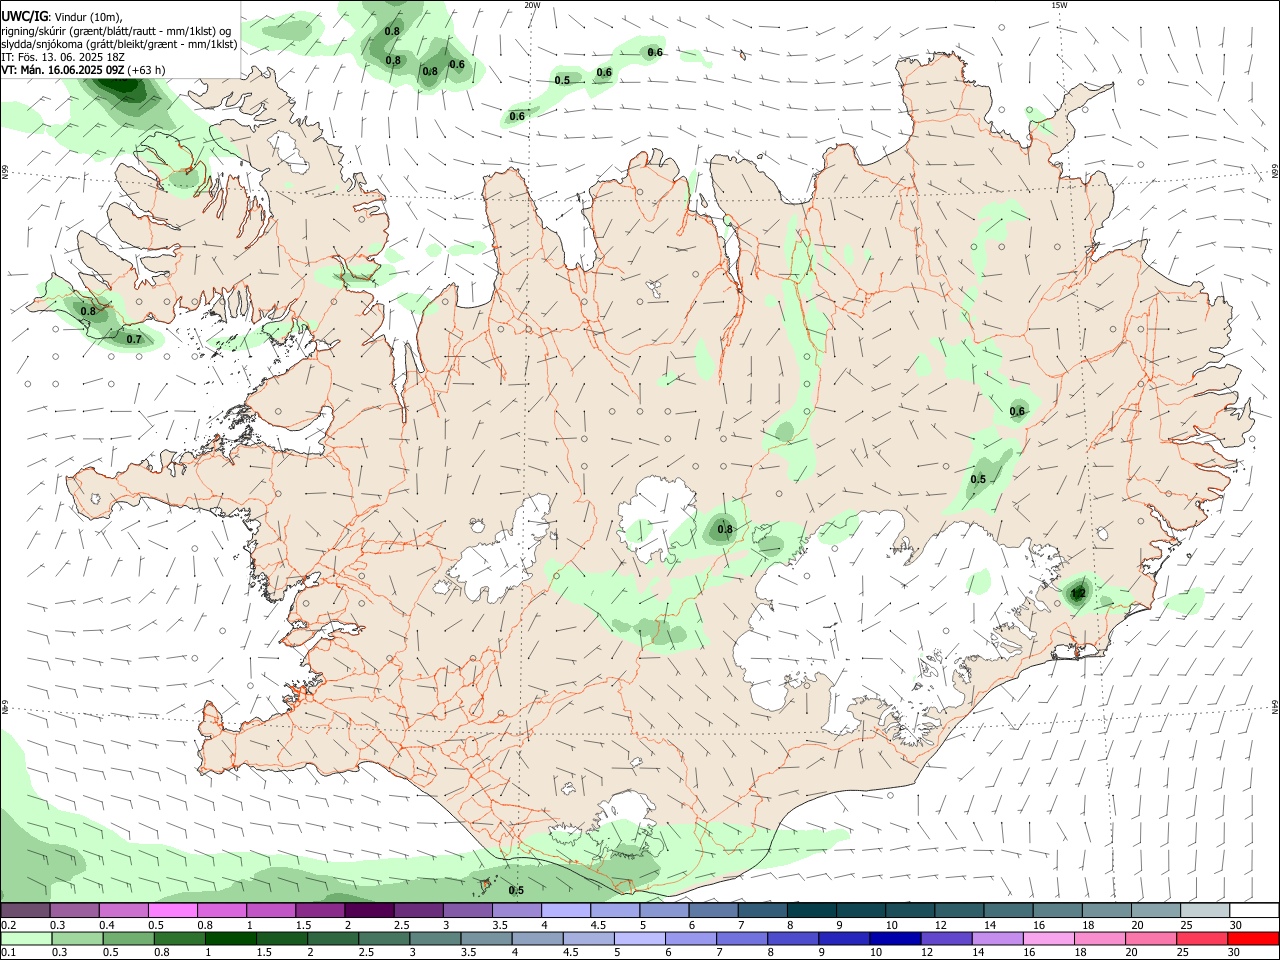
Task: Click the crimson 25 swatch in rain scale
Action: point(1201,939)
